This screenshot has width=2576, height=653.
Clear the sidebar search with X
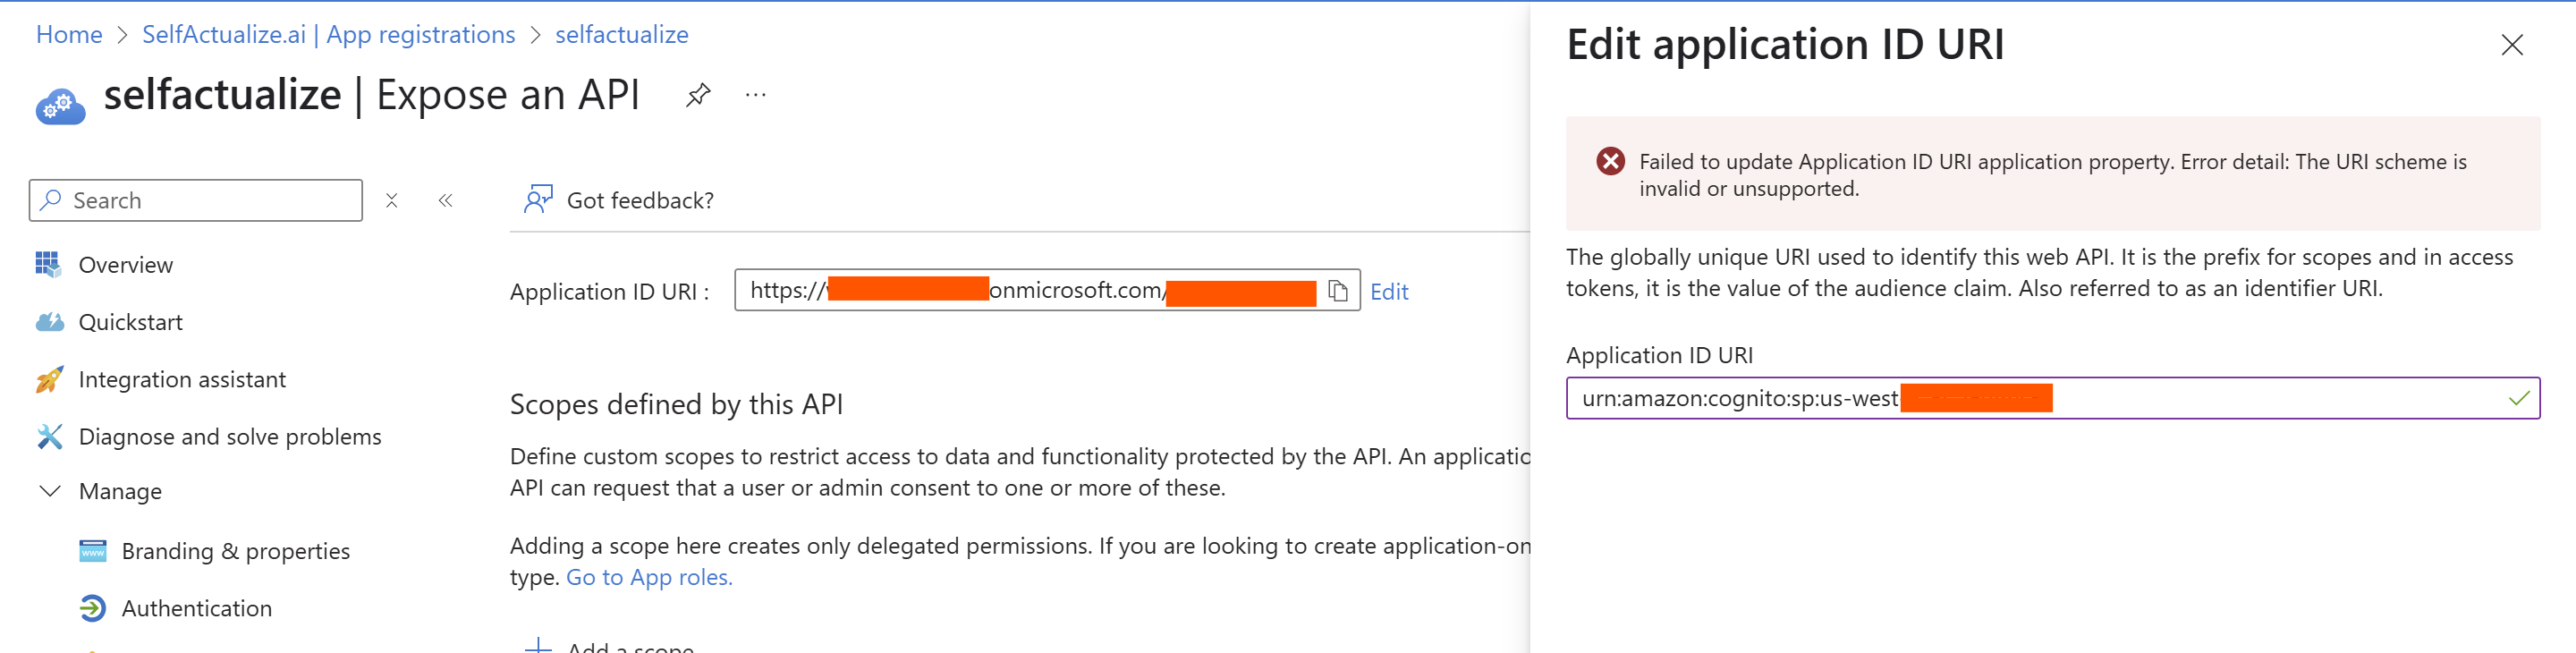(392, 200)
